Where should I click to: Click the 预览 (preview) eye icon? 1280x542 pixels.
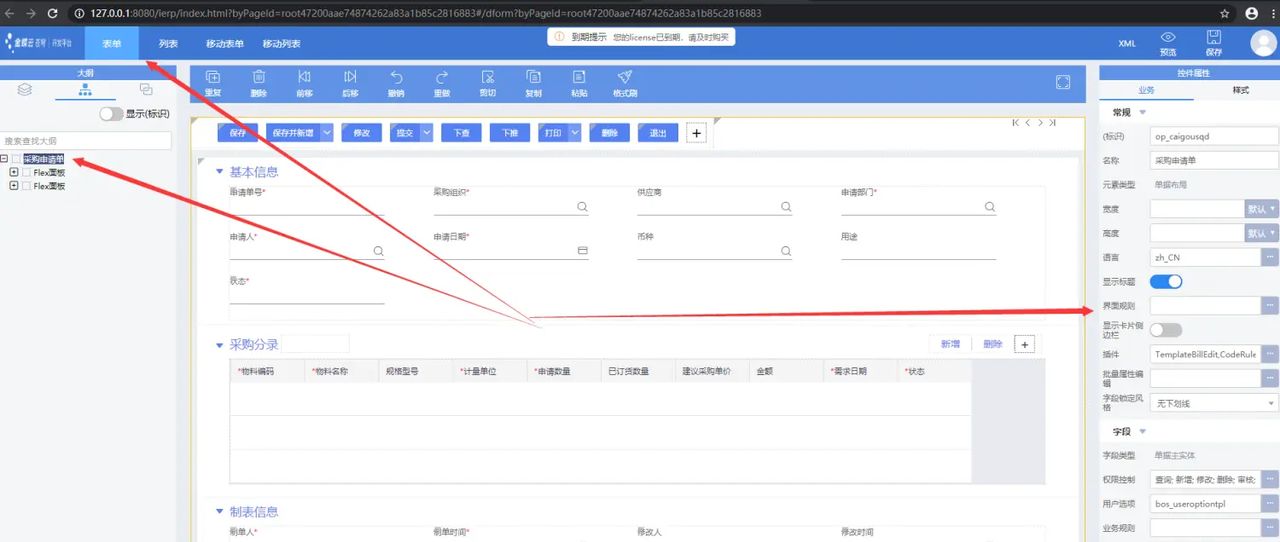(1168, 37)
